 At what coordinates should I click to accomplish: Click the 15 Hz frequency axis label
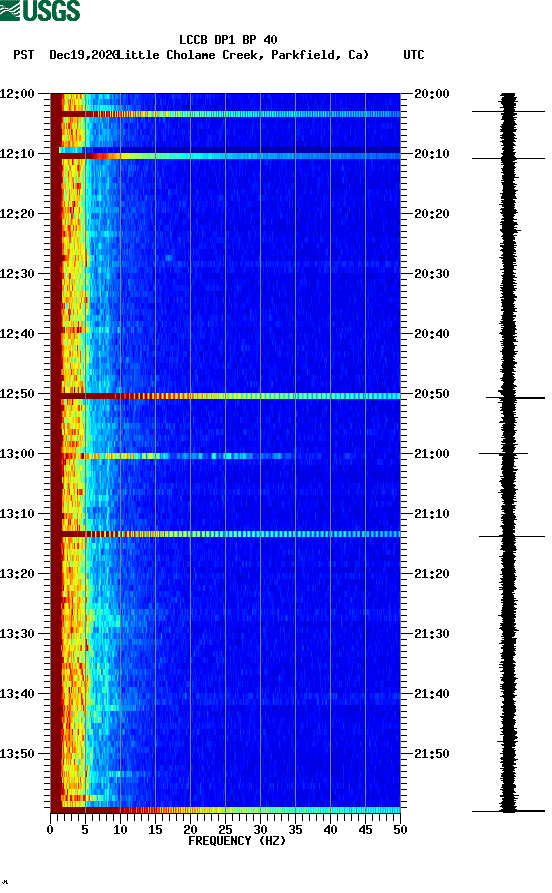155,830
